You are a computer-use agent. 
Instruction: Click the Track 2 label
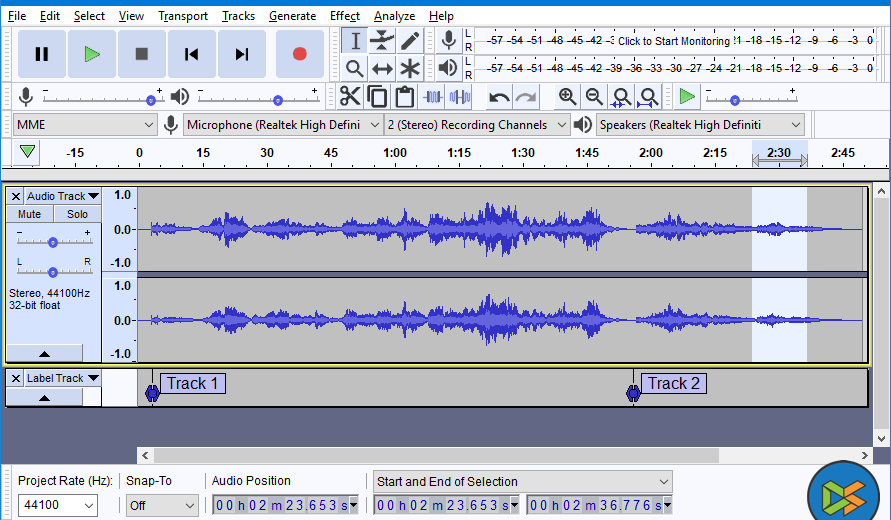[674, 383]
